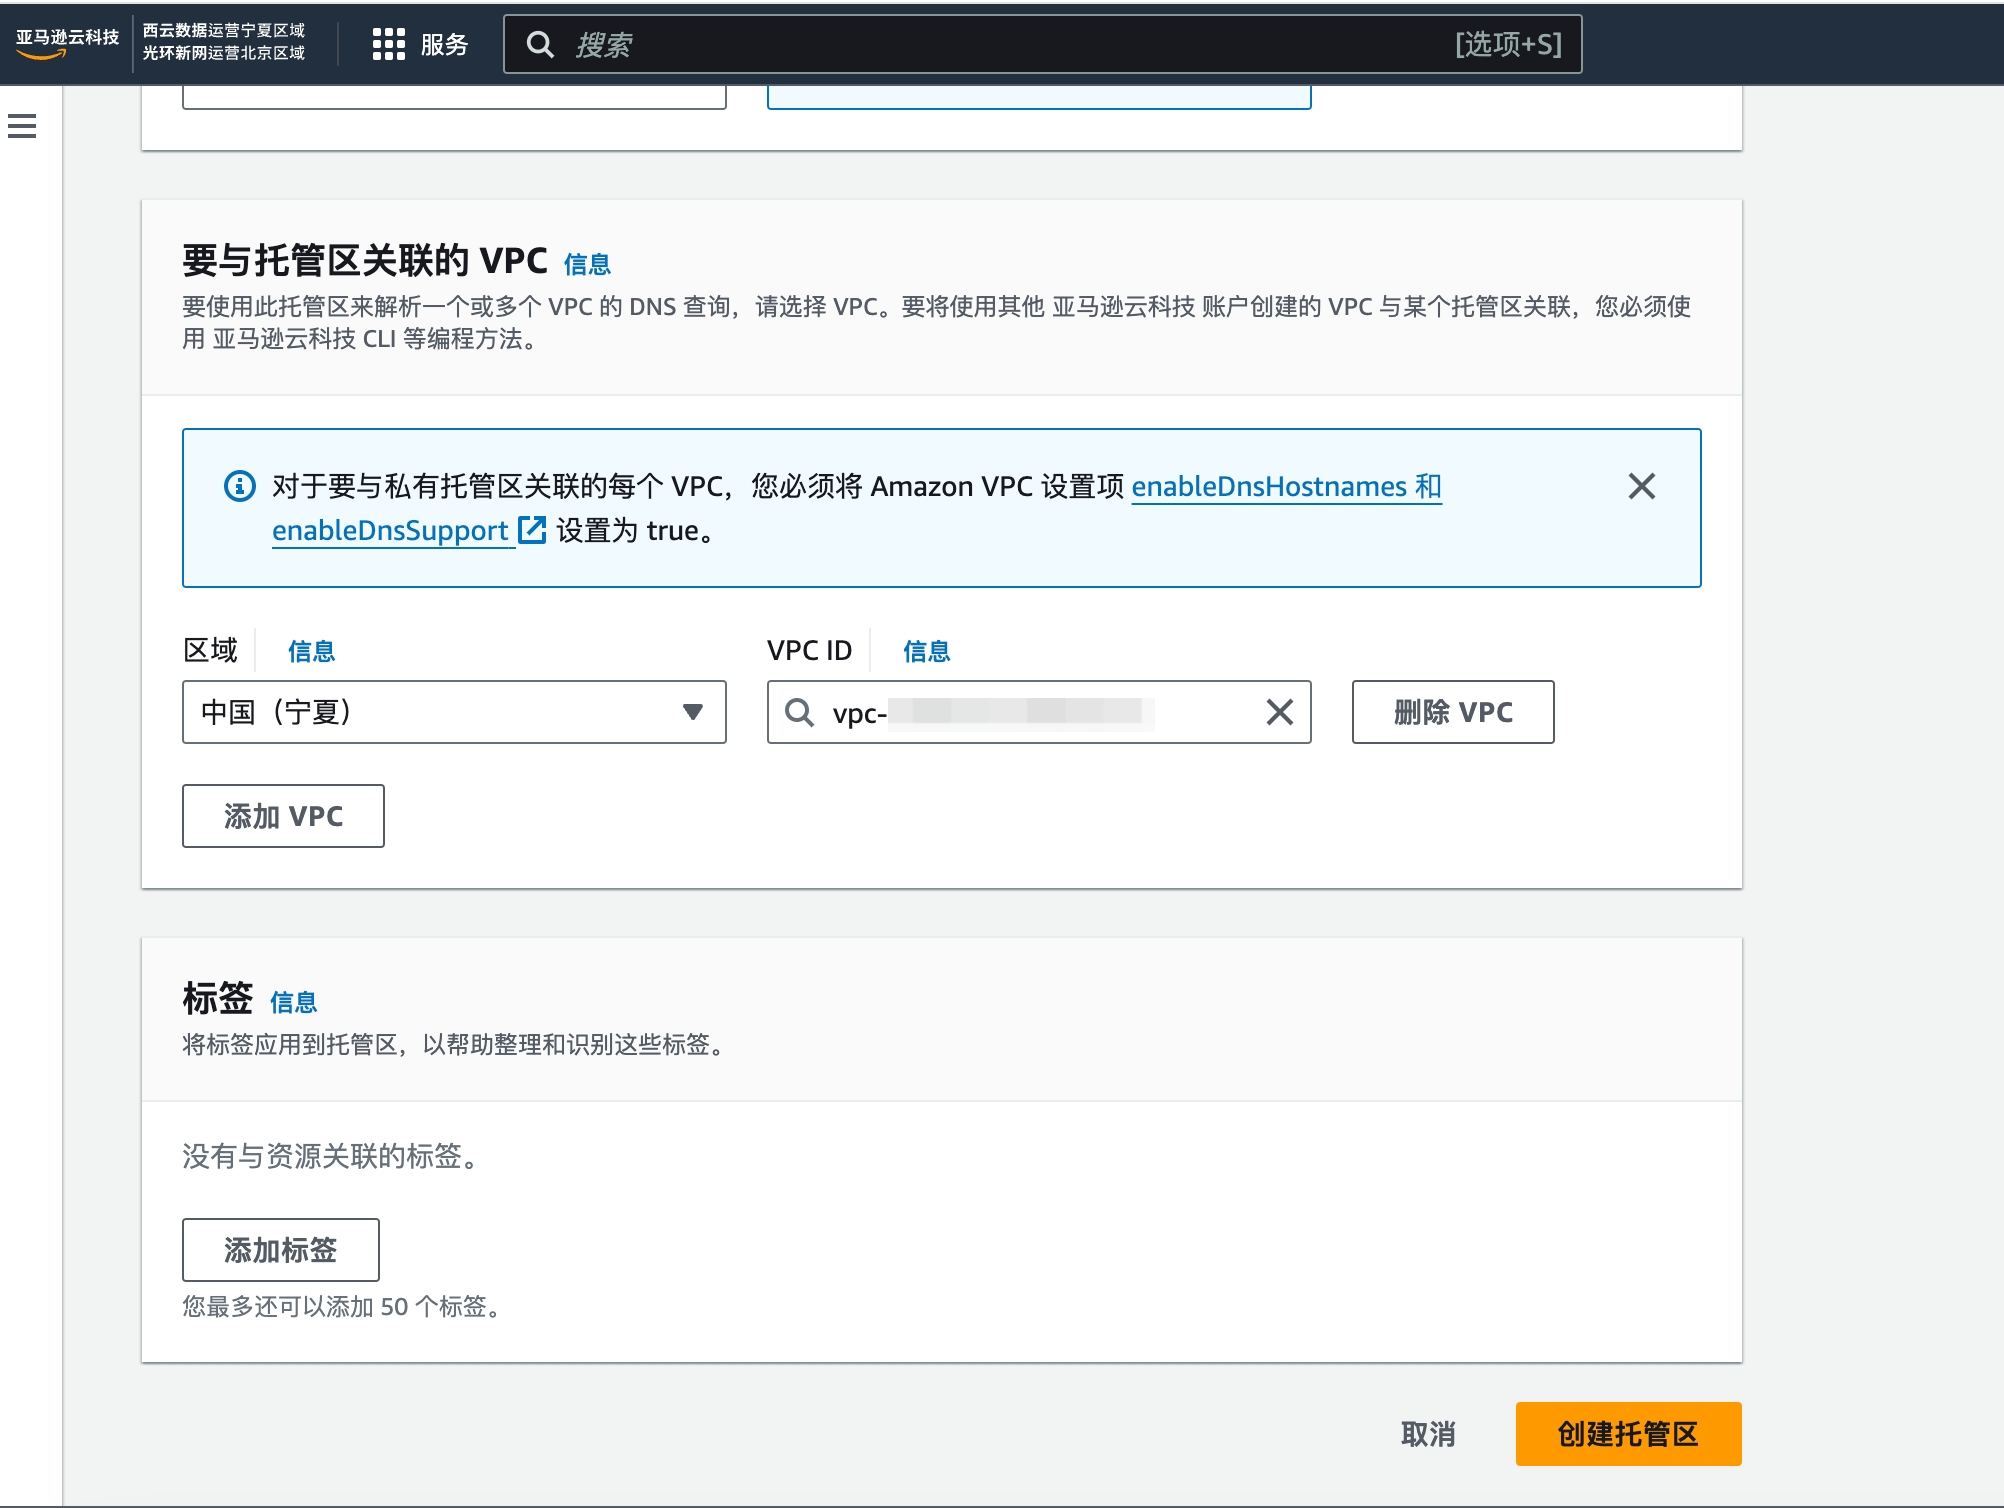This screenshot has height=1508, width=2004.
Task: Open enableDnsSupport external link icon
Action: pyautogui.click(x=531, y=530)
